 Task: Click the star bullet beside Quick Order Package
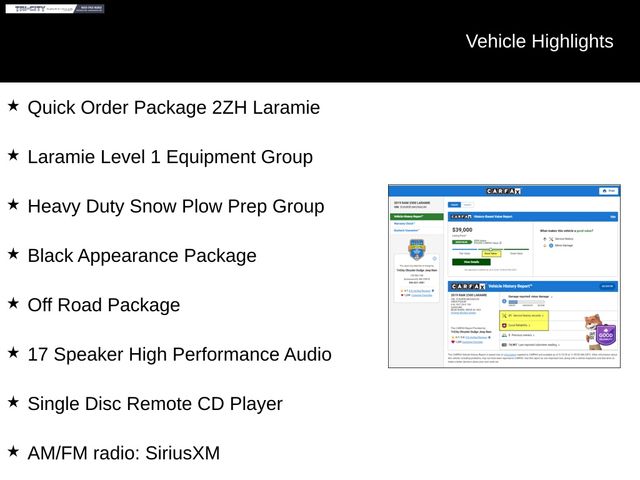pos(13,106)
